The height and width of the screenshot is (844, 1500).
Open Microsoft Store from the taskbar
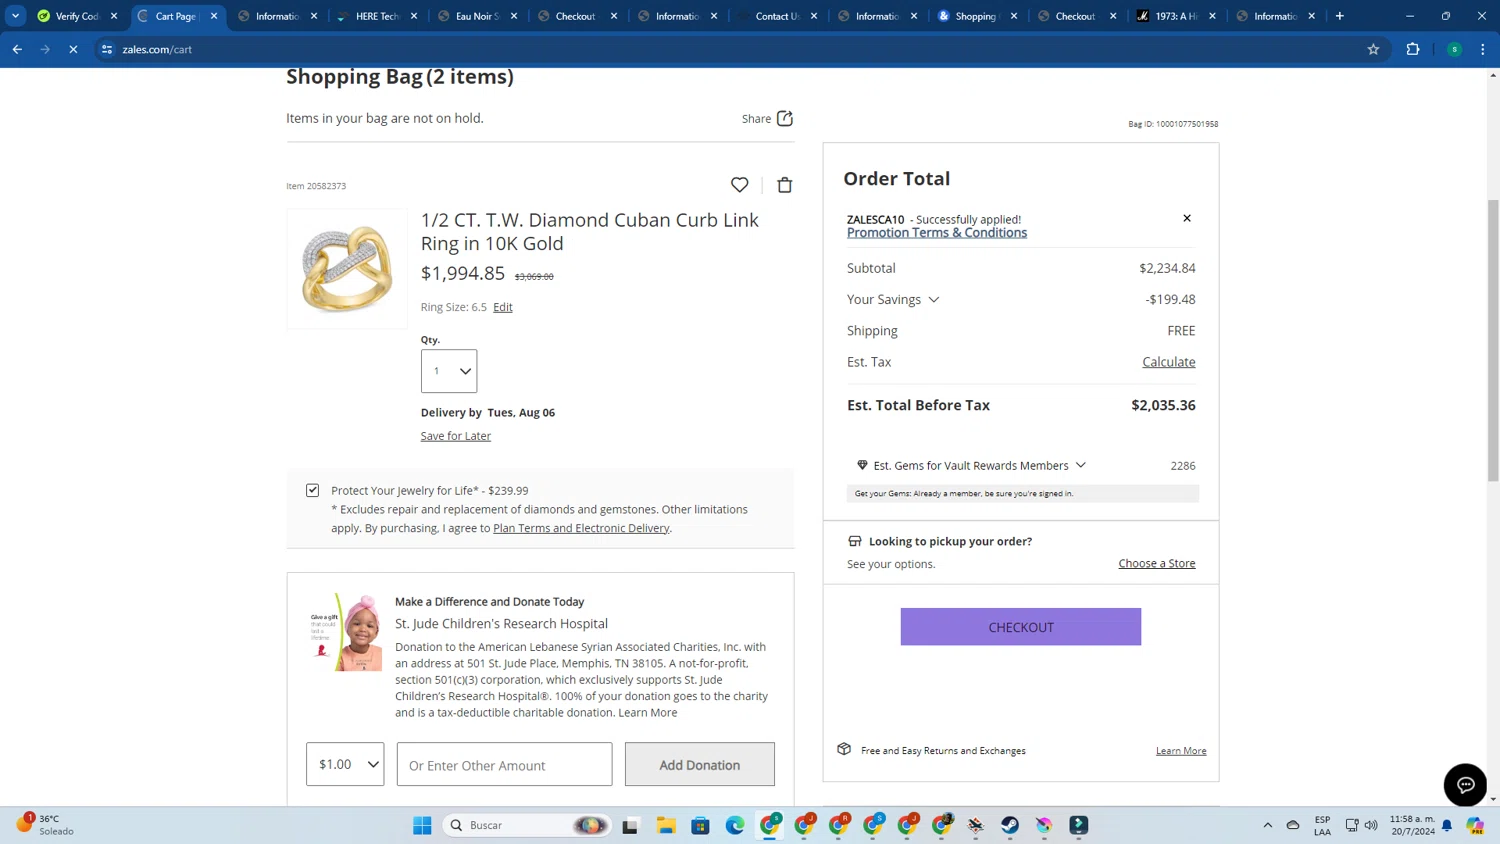coord(700,825)
